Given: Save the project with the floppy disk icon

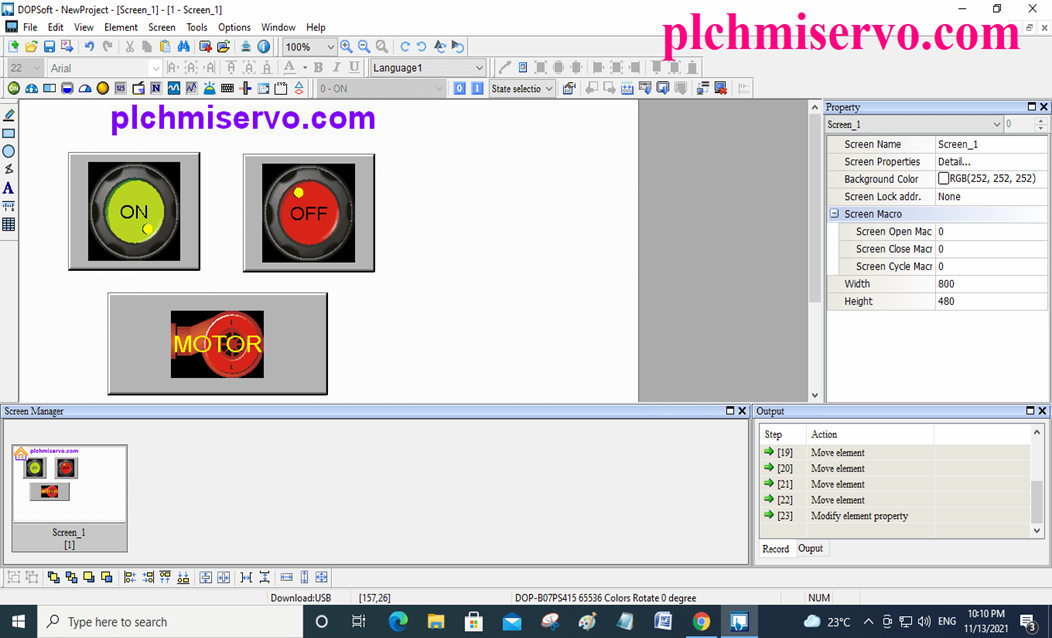Looking at the screenshot, I should 49,46.
